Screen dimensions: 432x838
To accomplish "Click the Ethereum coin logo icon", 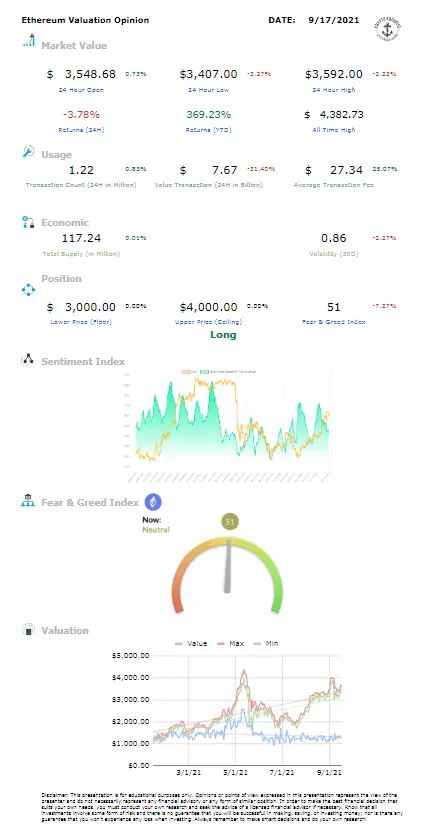I will coord(153,502).
